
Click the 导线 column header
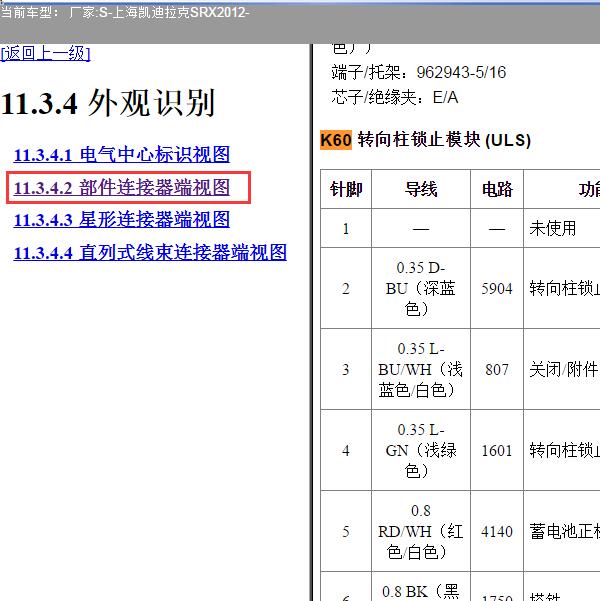click(421, 189)
